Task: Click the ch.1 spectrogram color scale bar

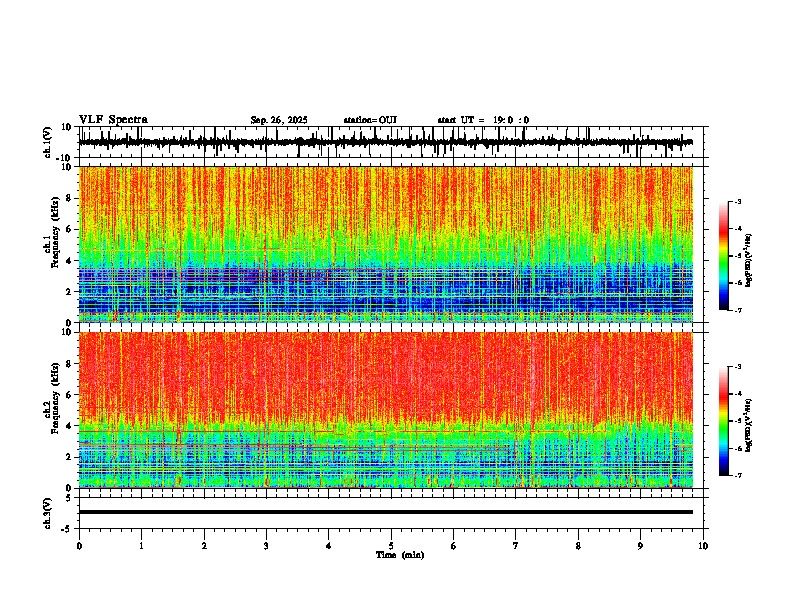Action: point(724,256)
